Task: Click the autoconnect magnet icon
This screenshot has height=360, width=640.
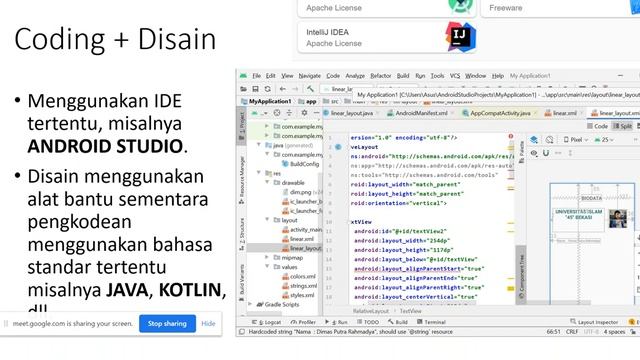Action: 546,153
